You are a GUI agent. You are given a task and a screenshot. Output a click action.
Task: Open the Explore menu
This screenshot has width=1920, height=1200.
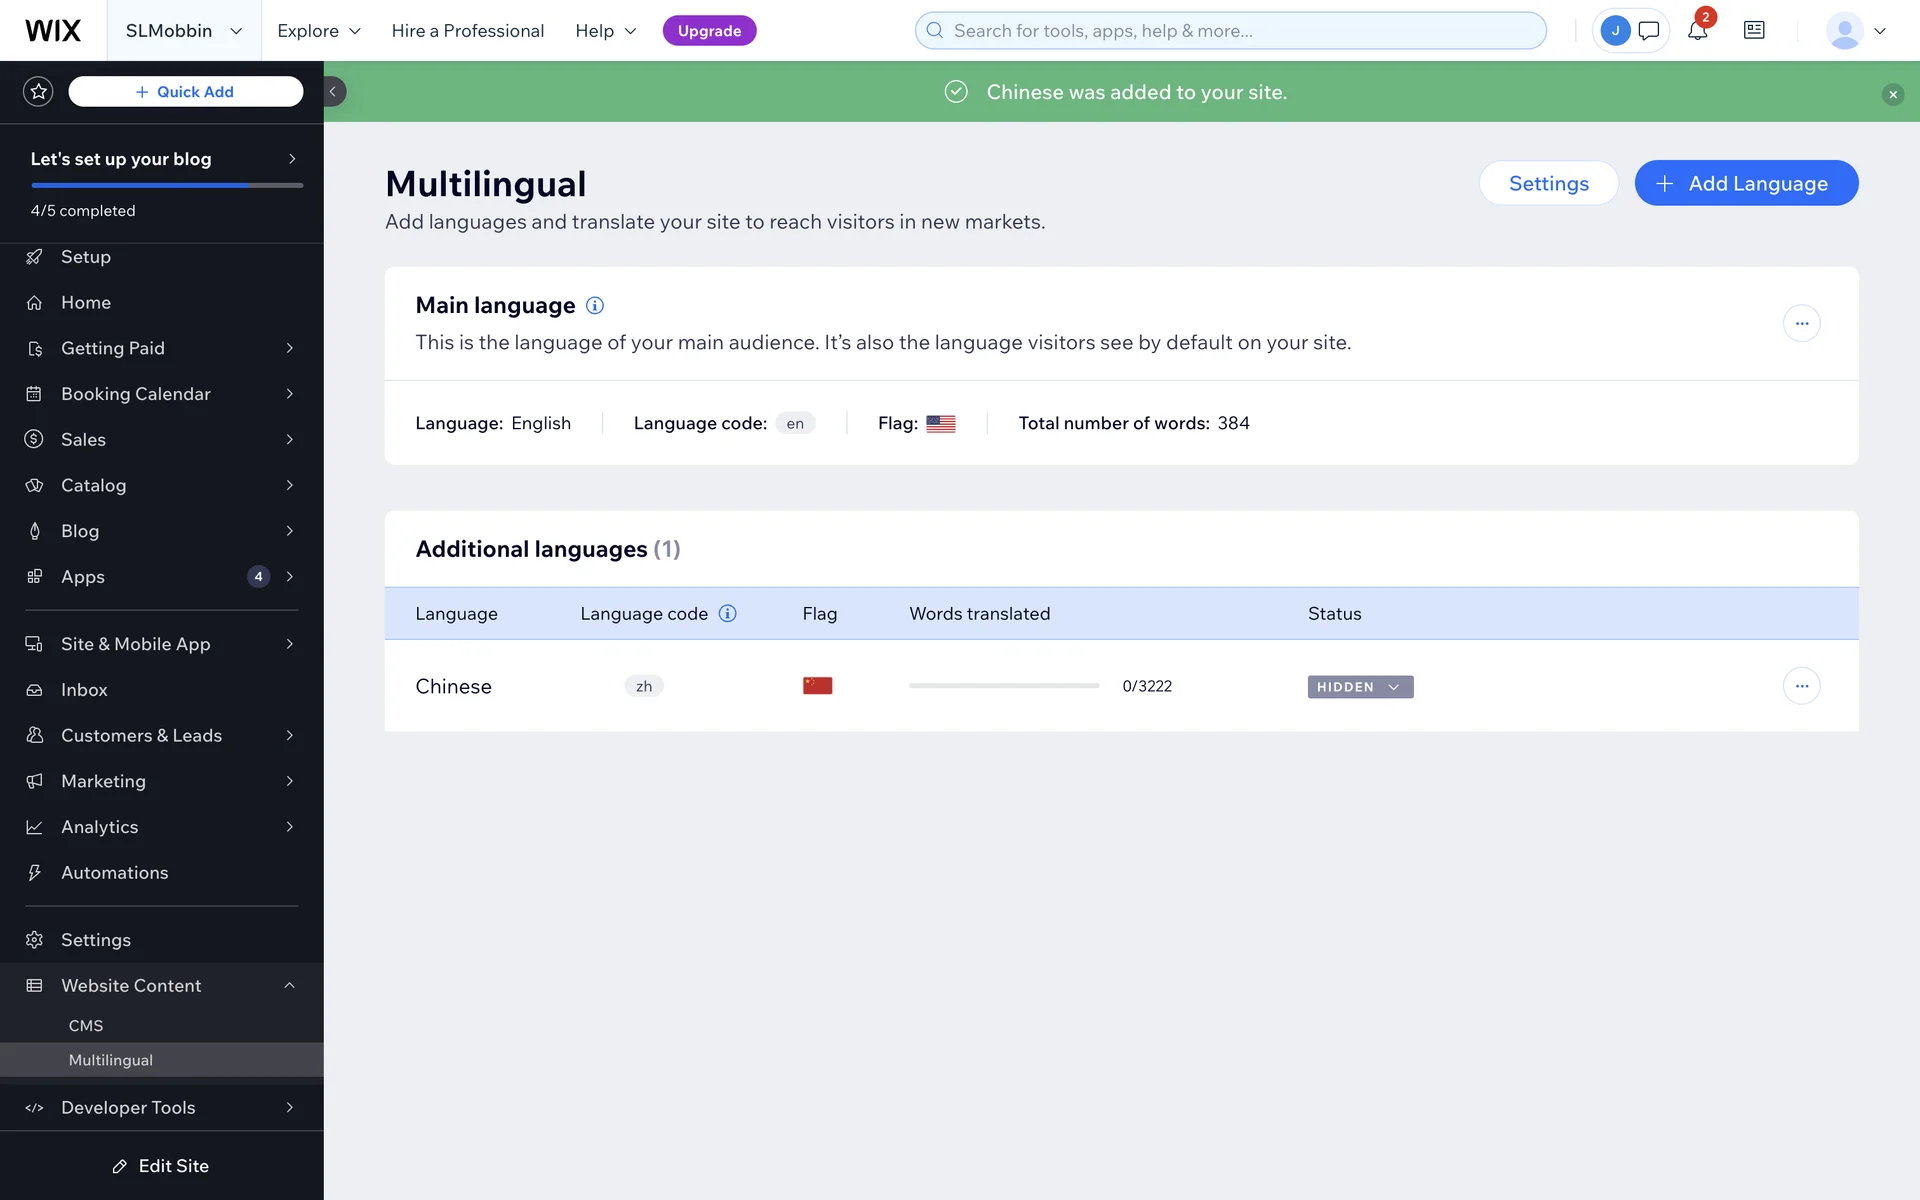pos(318,30)
